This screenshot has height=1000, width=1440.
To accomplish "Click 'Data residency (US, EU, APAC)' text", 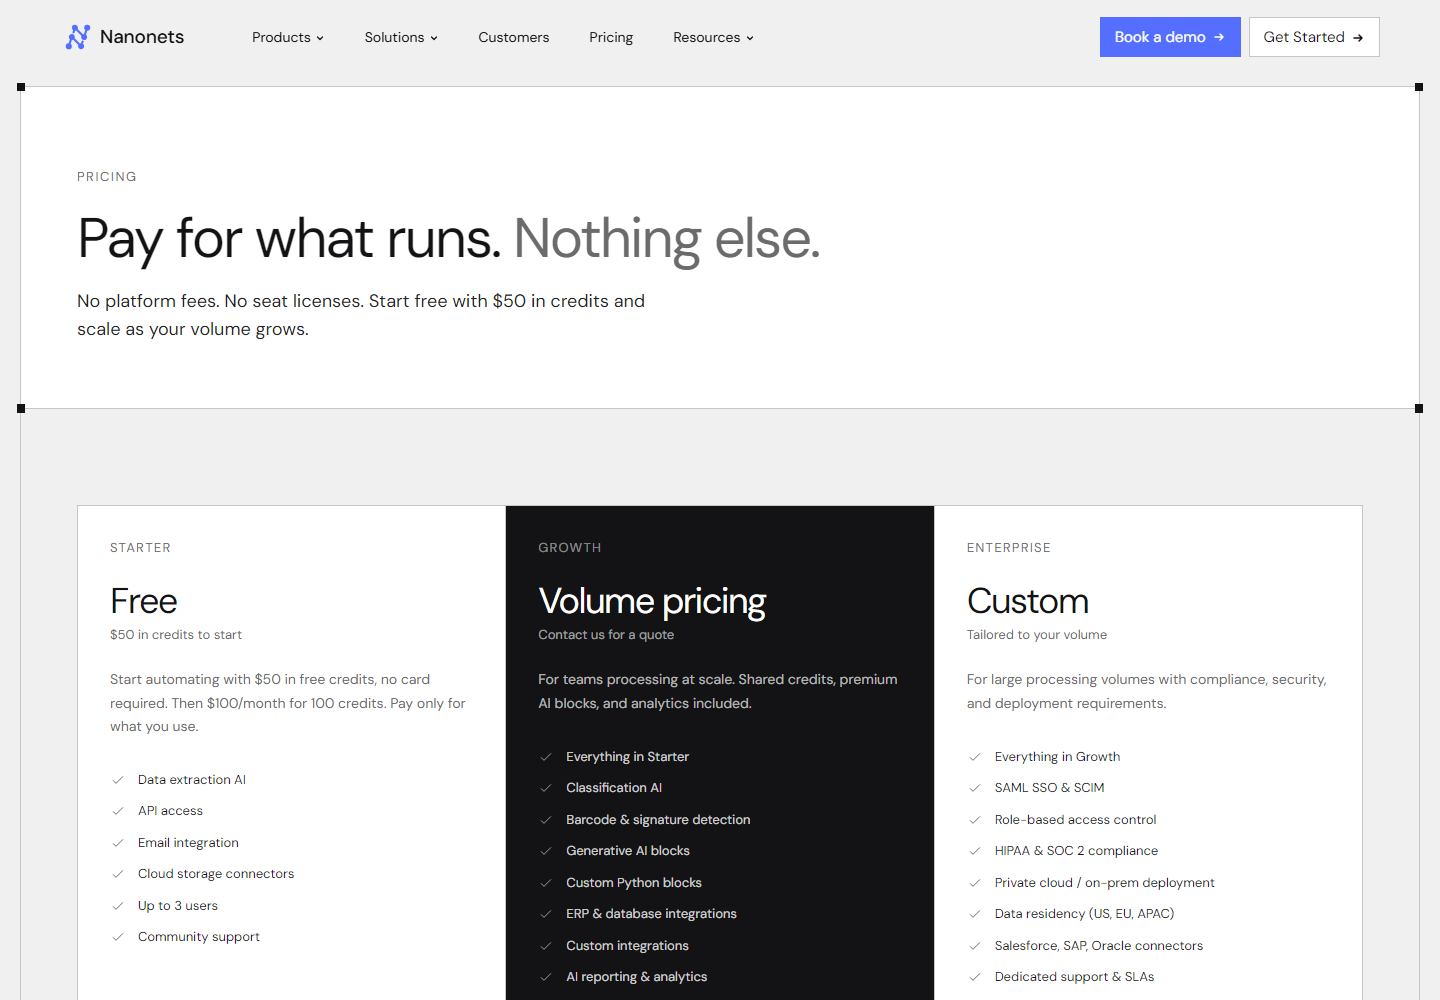I will point(1084,914).
